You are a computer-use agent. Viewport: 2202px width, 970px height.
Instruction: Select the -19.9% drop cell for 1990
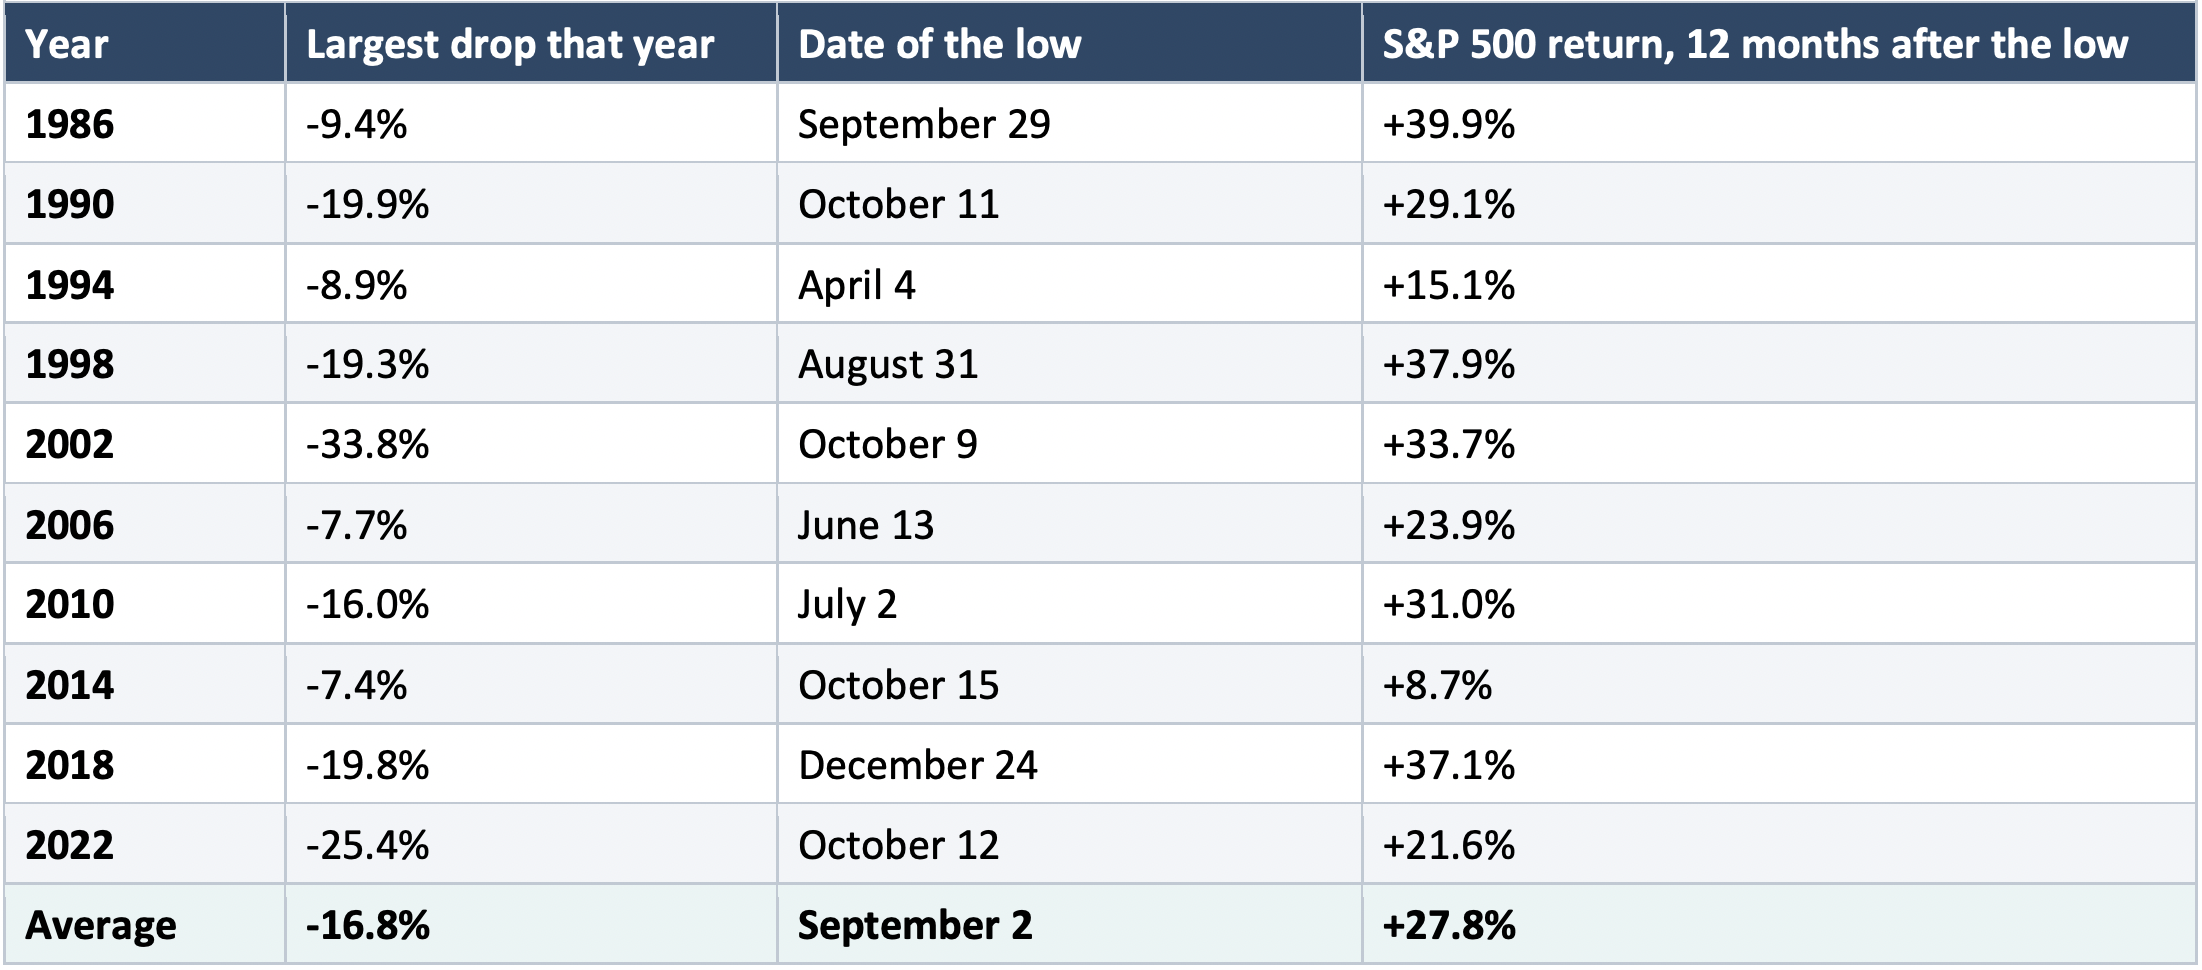coord(531,204)
